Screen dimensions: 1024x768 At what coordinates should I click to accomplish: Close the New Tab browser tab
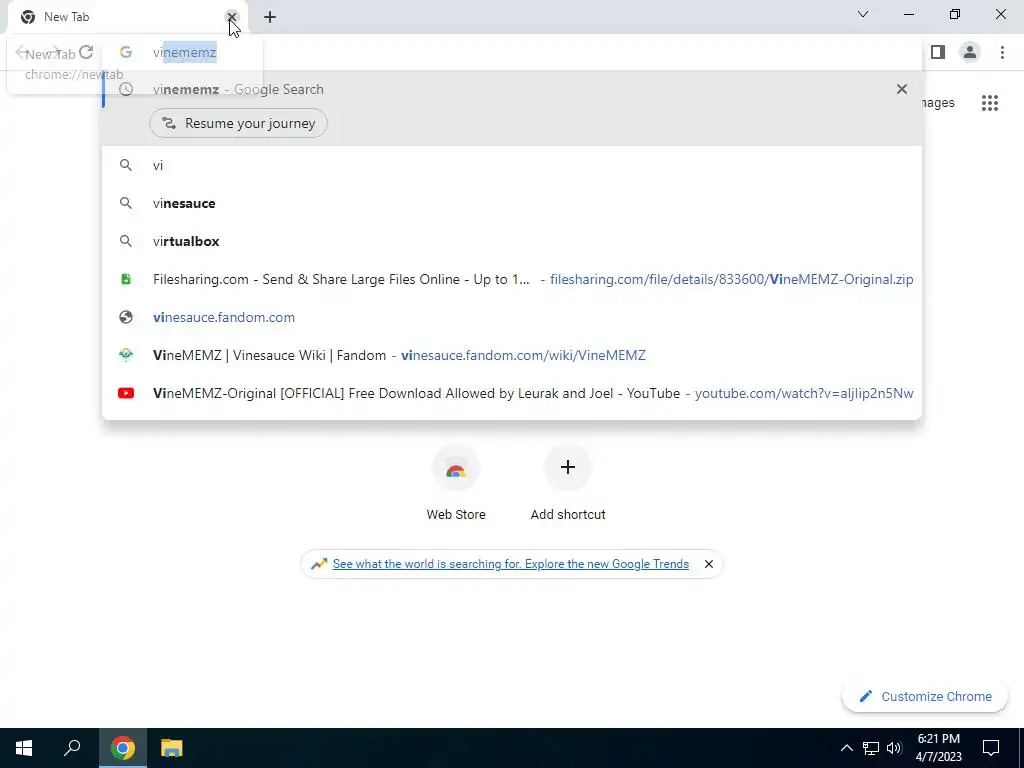click(x=231, y=17)
